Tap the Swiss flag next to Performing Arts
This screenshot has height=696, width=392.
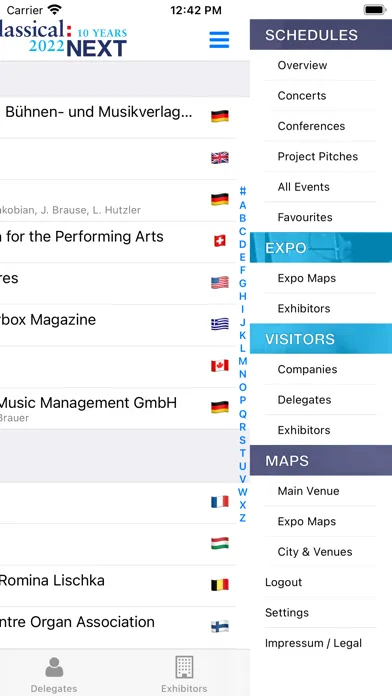pos(220,241)
